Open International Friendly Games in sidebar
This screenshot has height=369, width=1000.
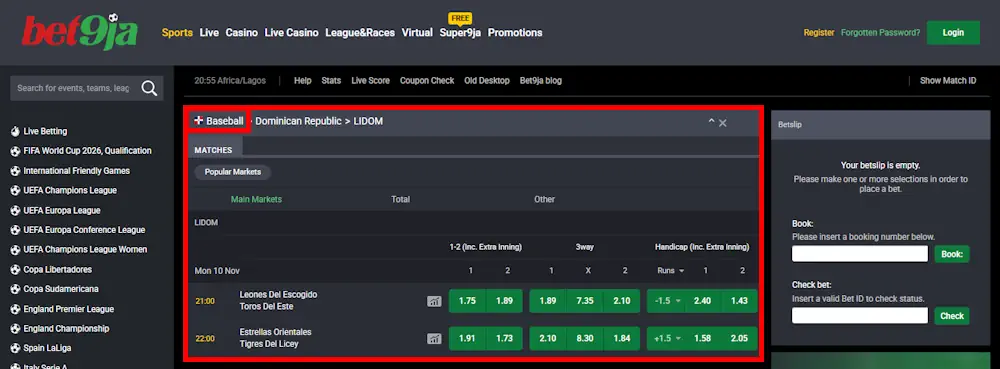click(x=77, y=171)
